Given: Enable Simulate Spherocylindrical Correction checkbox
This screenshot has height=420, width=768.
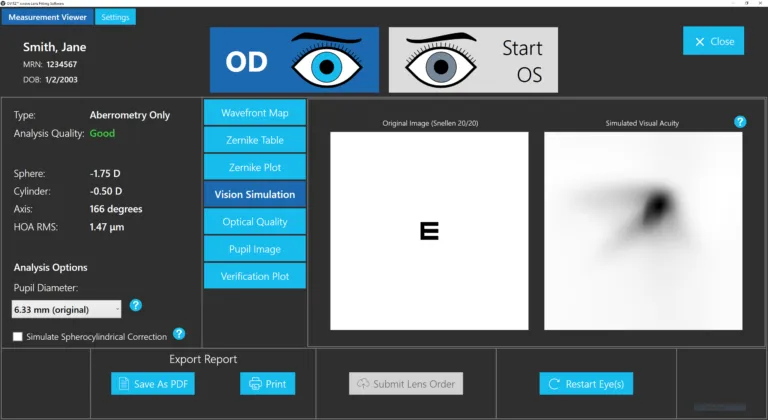Looking at the screenshot, I should tap(18, 337).
